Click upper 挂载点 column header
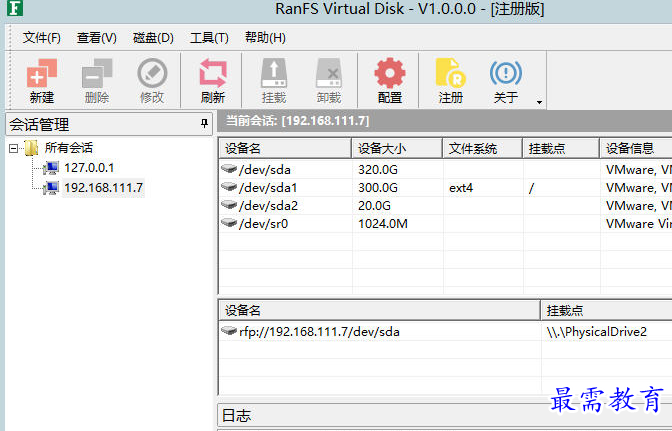 (561, 149)
